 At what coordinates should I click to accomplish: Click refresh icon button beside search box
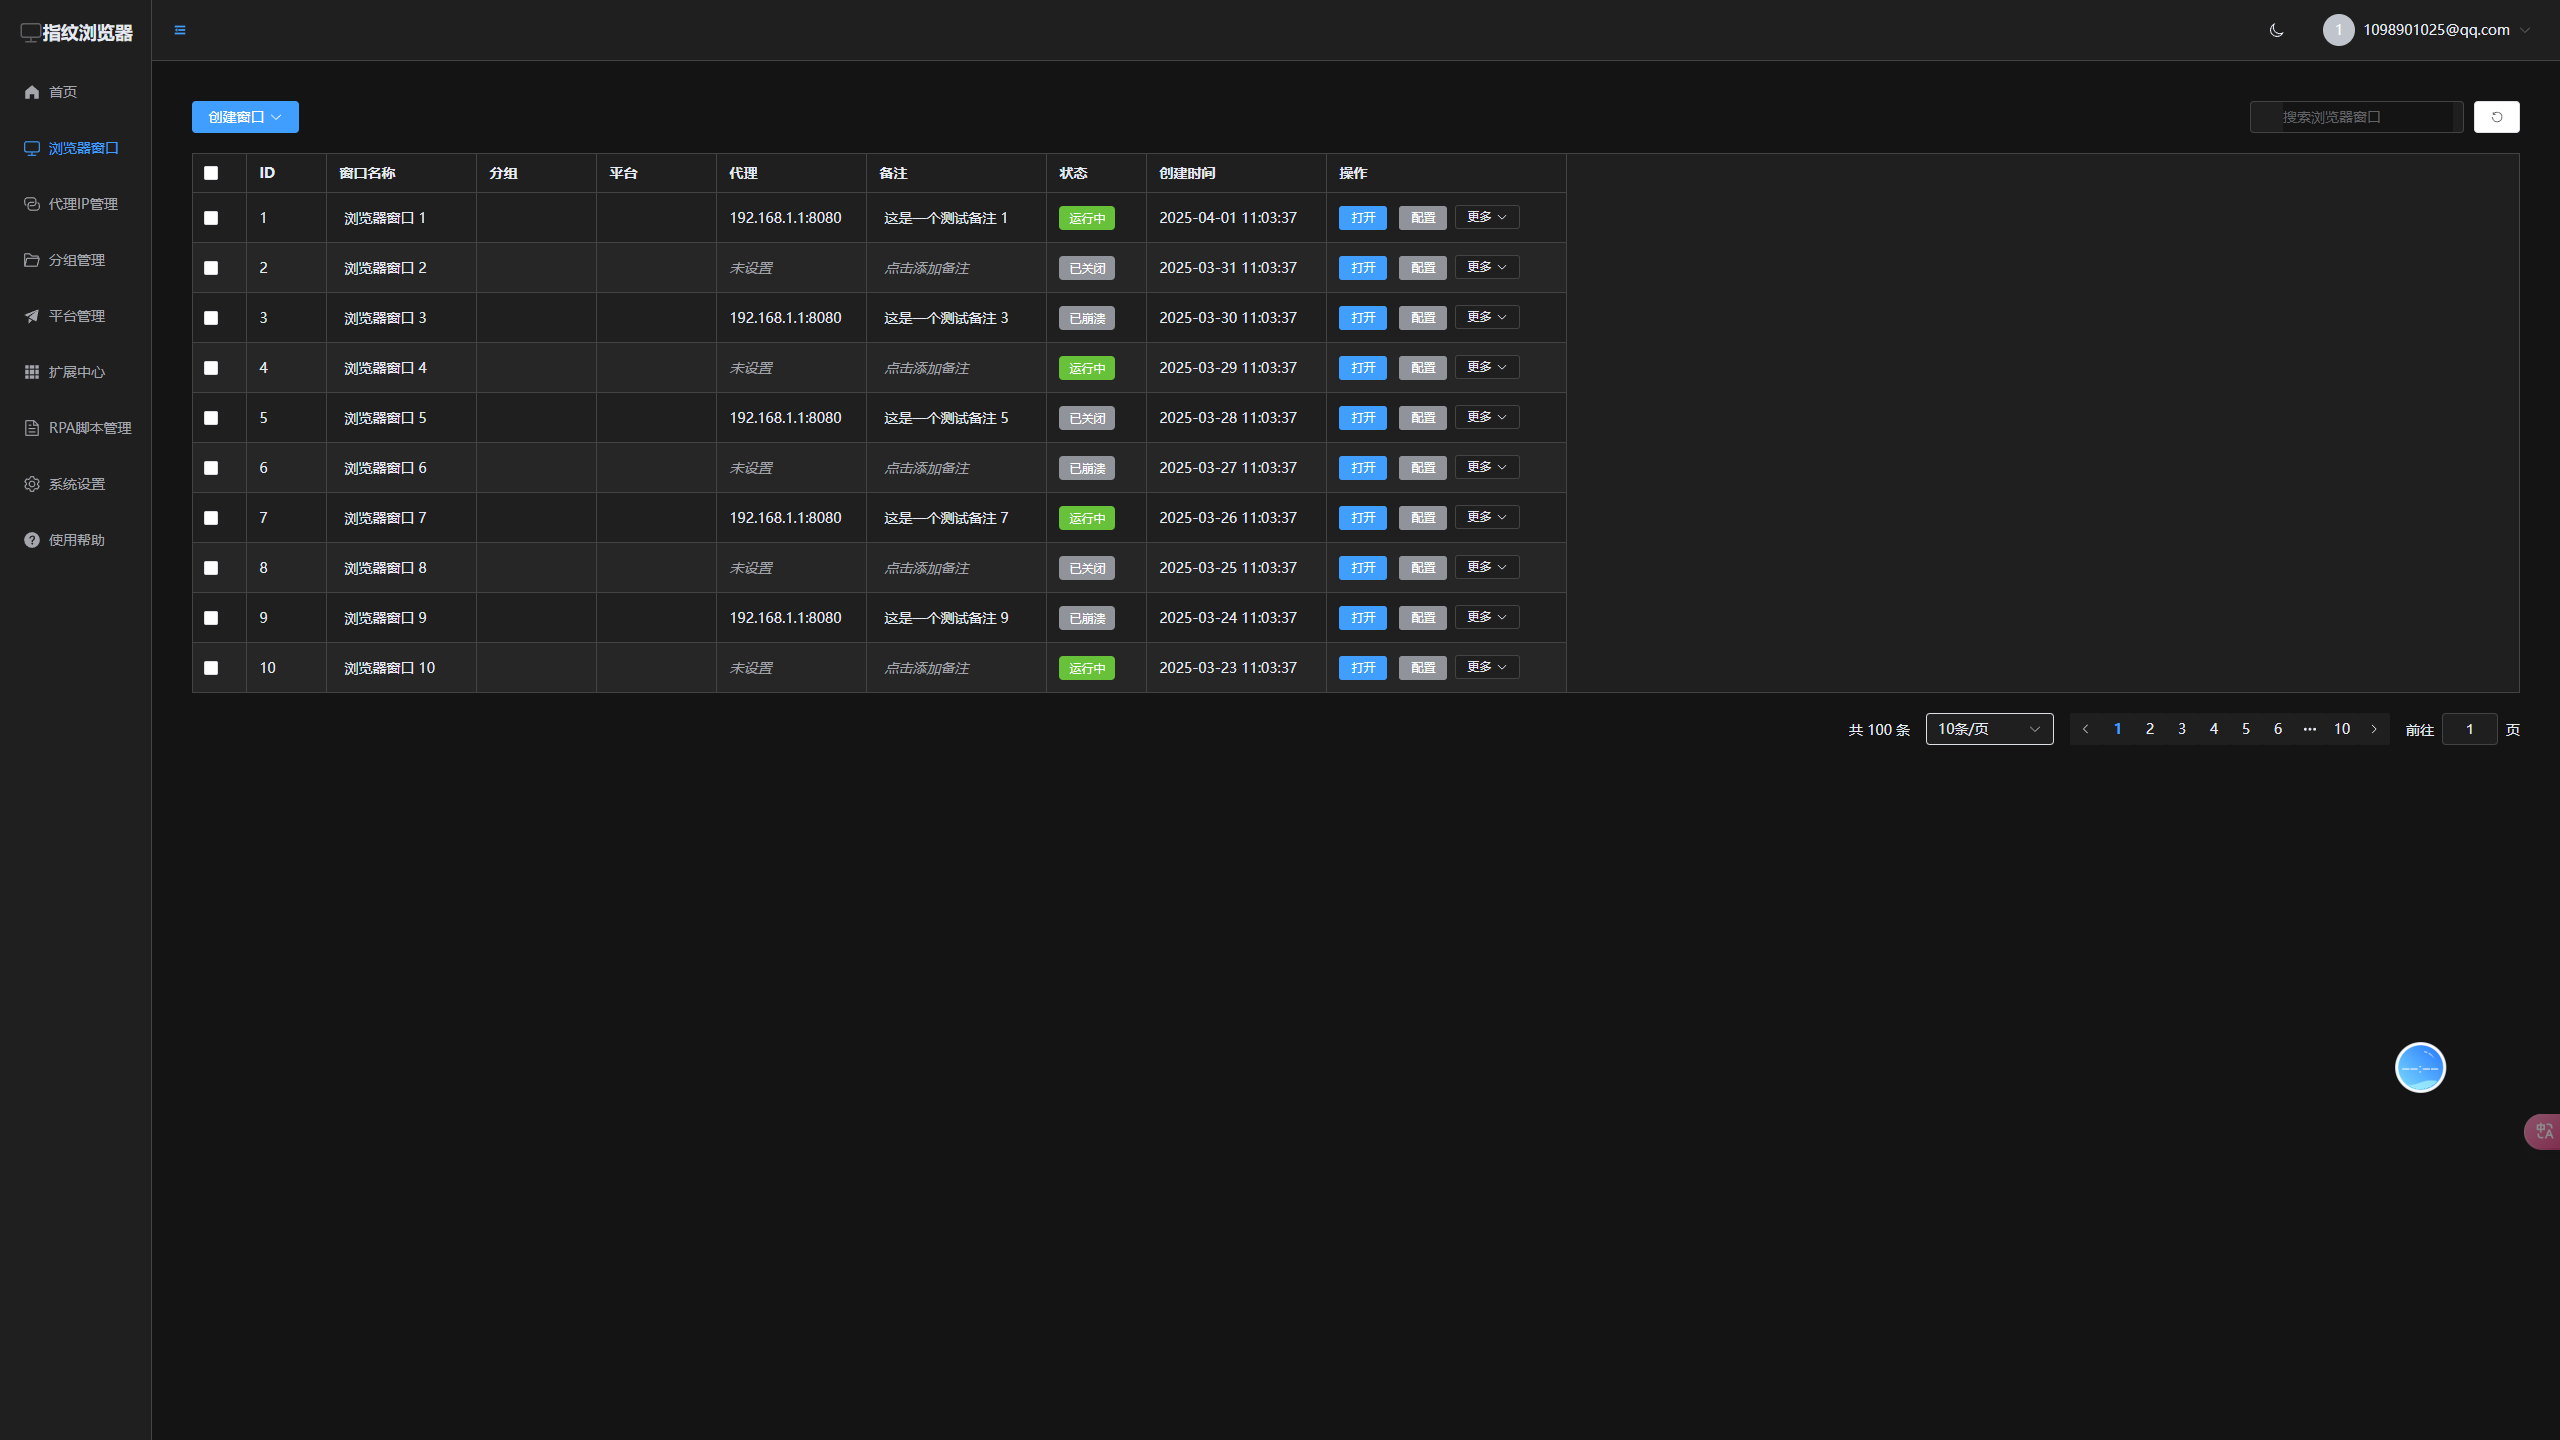pyautogui.click(x=2496, y=117)
